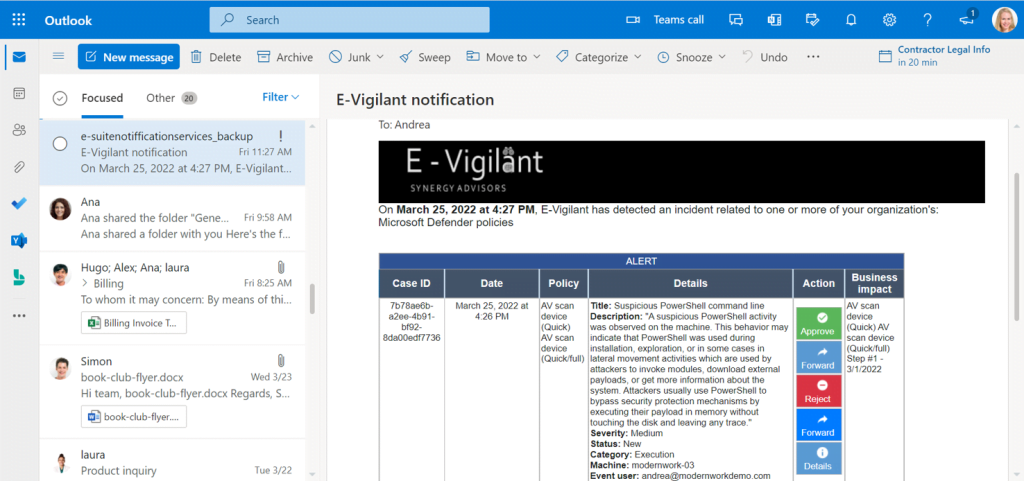Toggle the select all messages circle
Image resolution: width=1024 pixels, height=481 pixels.
click(x=59, y=98)
